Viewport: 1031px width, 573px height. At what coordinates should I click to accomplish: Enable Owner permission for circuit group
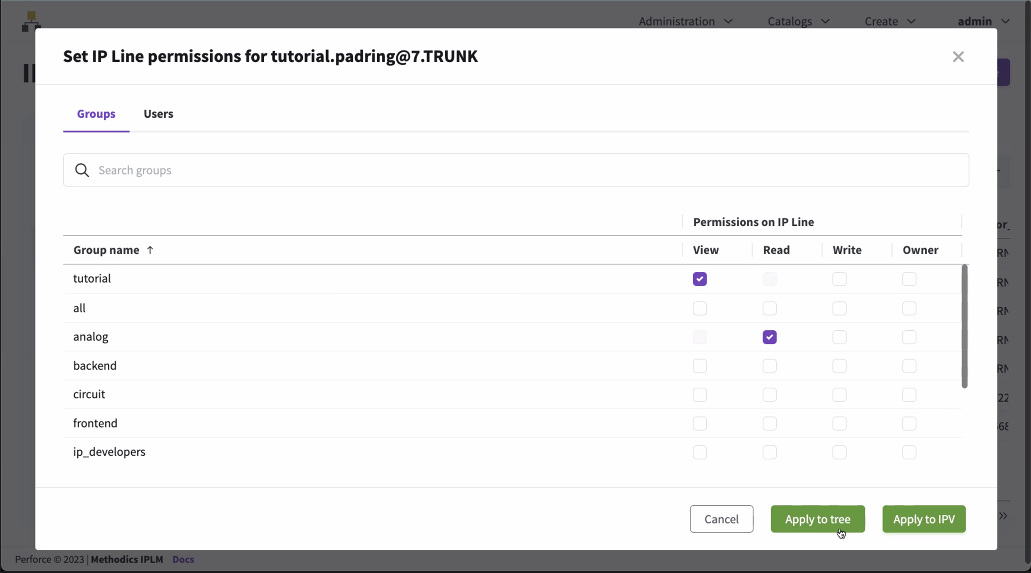tap(909, 394)
